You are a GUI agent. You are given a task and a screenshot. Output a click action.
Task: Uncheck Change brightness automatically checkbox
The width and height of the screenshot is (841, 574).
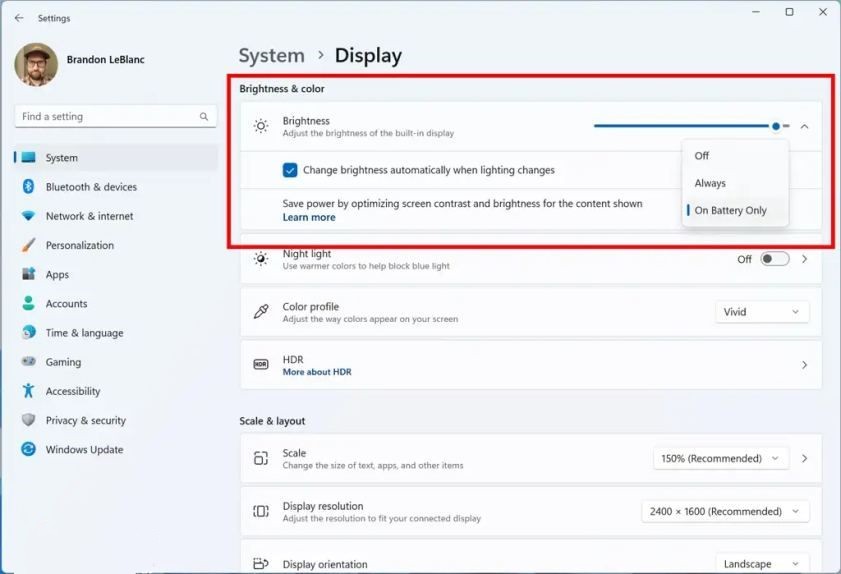click(290, 170)
